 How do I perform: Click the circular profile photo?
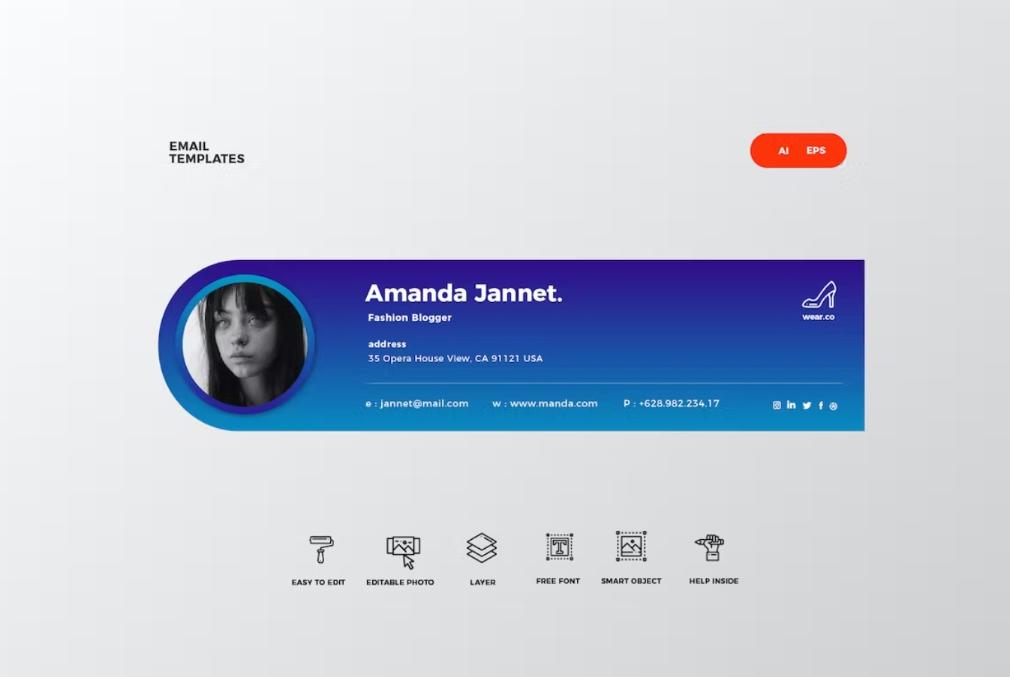click(x=244, y=345)
